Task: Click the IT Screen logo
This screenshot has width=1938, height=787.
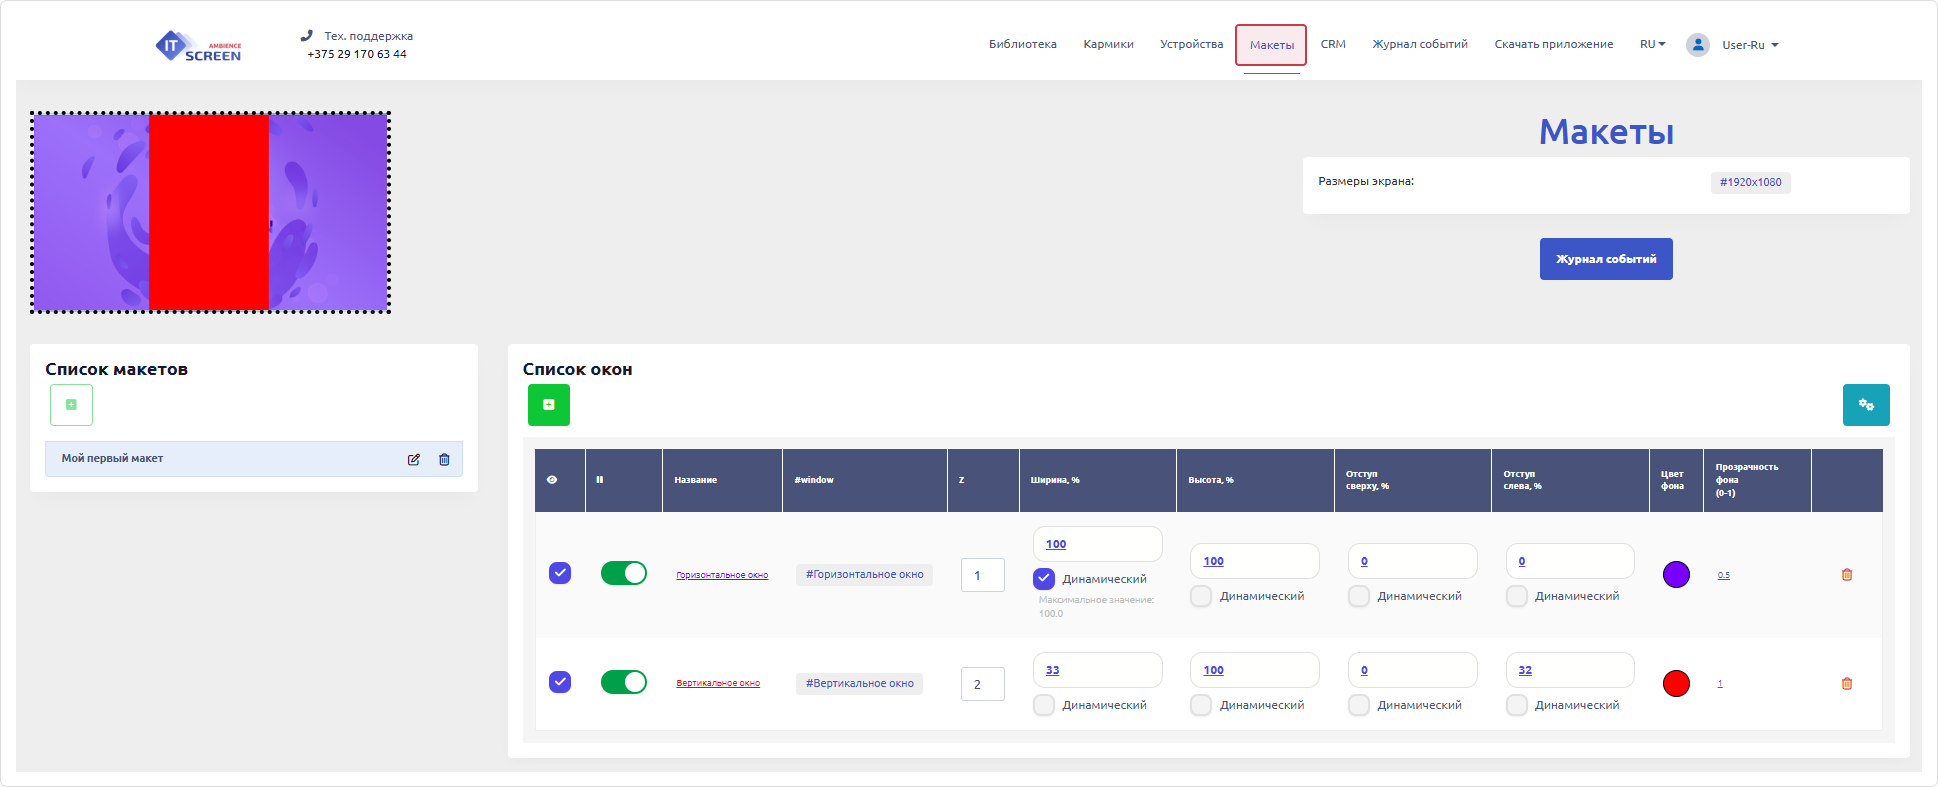Action: pos(198,46)
